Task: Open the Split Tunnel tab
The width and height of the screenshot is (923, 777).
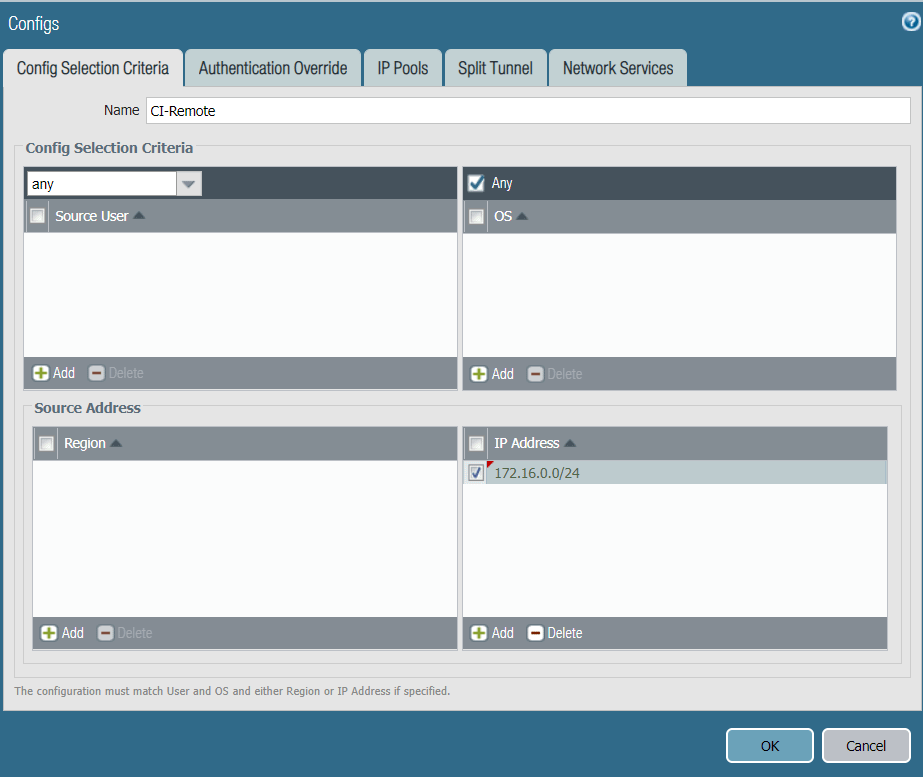Action: [x=495, y=69]
